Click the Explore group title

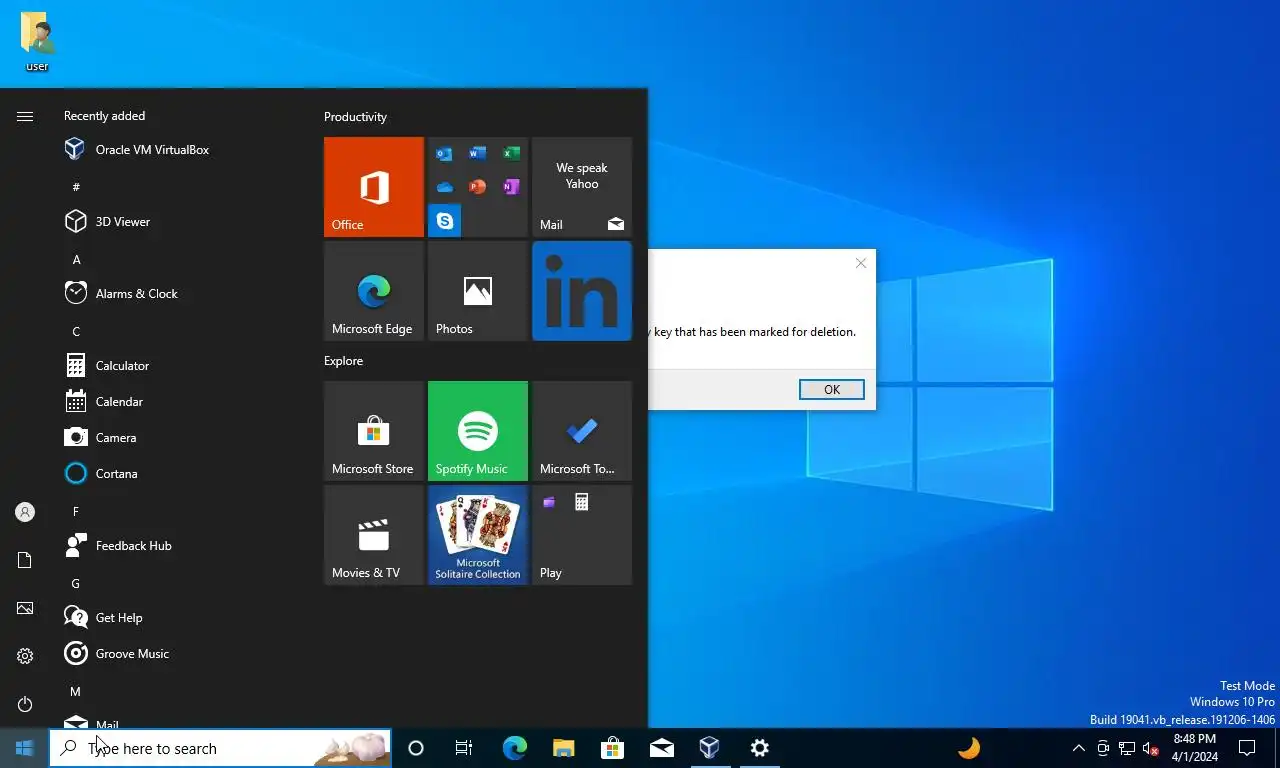click(343, 361)
